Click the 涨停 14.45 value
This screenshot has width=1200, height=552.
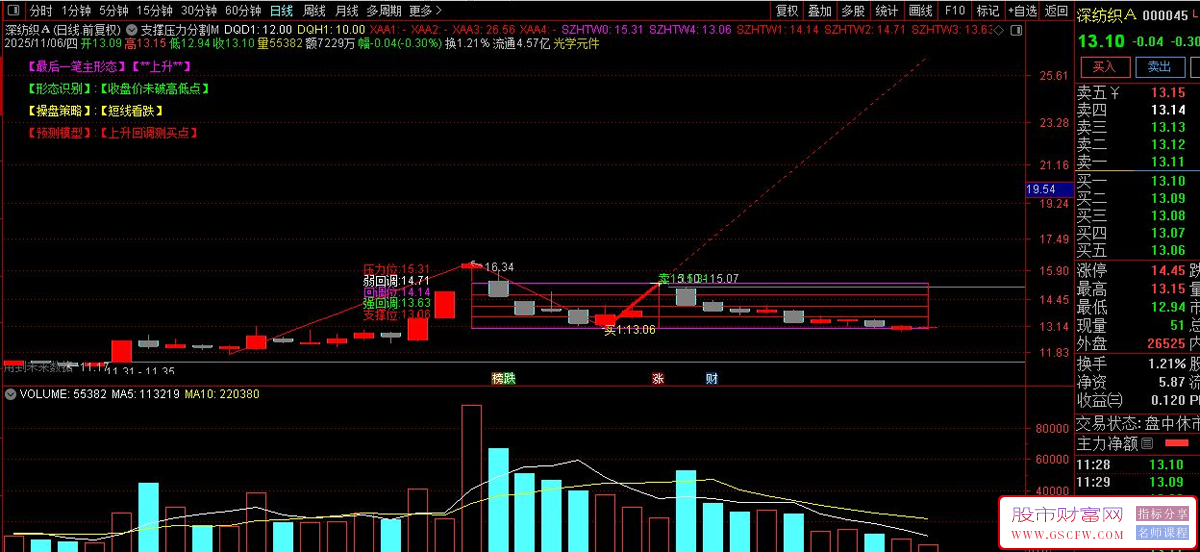(x=1167, y=271)
